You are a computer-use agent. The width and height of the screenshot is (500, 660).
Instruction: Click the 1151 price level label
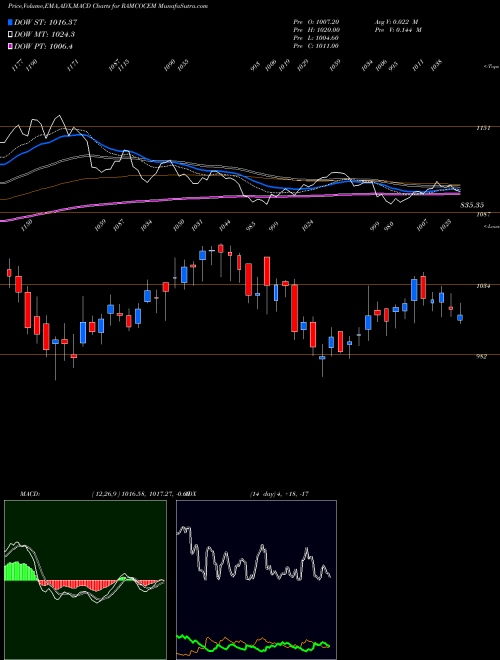pyautogui.click(x=483, y=128)
